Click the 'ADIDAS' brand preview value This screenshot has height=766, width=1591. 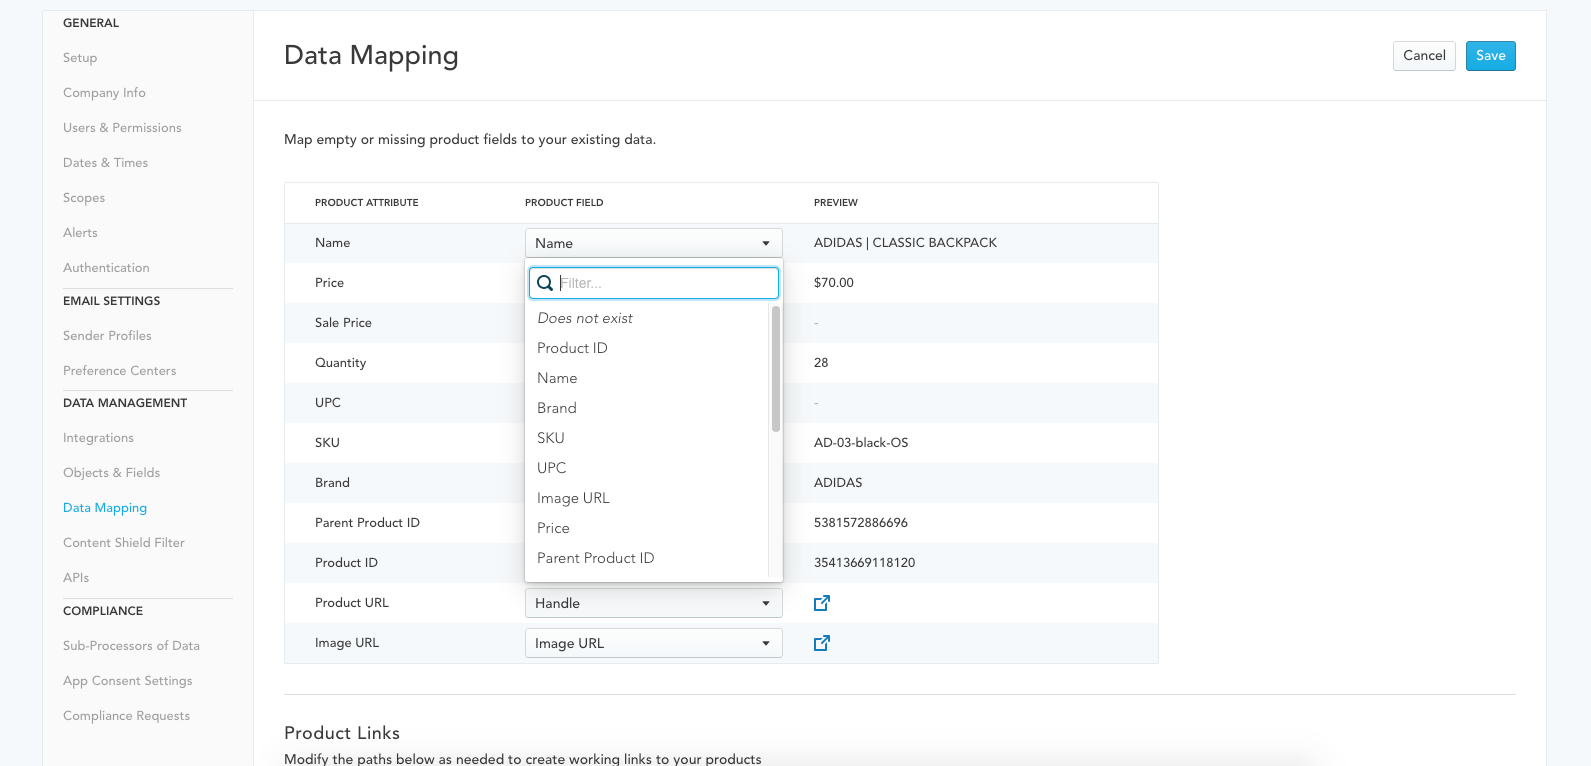coord(838,483)
